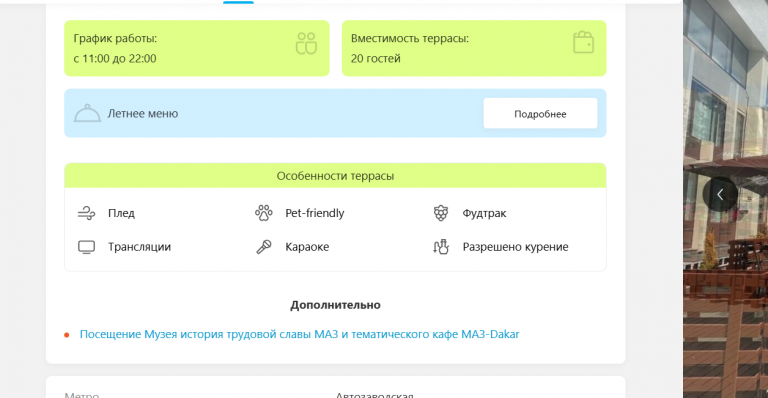Click the cloche icon beside Летнее меню
The height and width of the screenshot is (398, 768).
[x=87, y=113]
